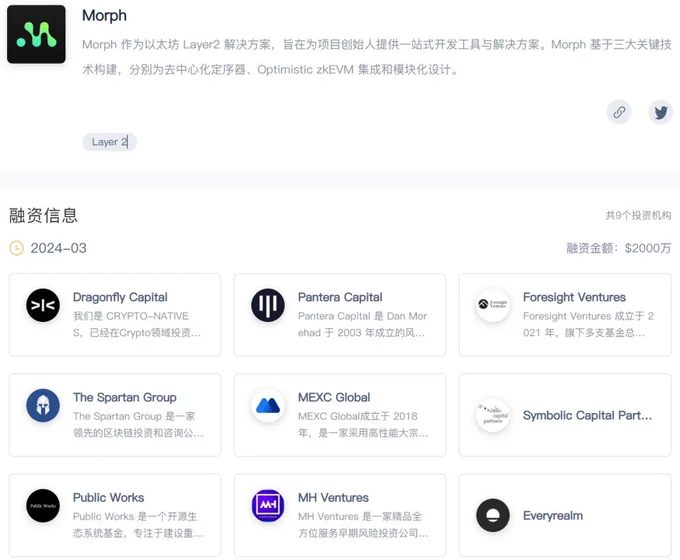Click the Pantera Capital logo
This screenshot has height=560, width=680.
tap(268, 305)
